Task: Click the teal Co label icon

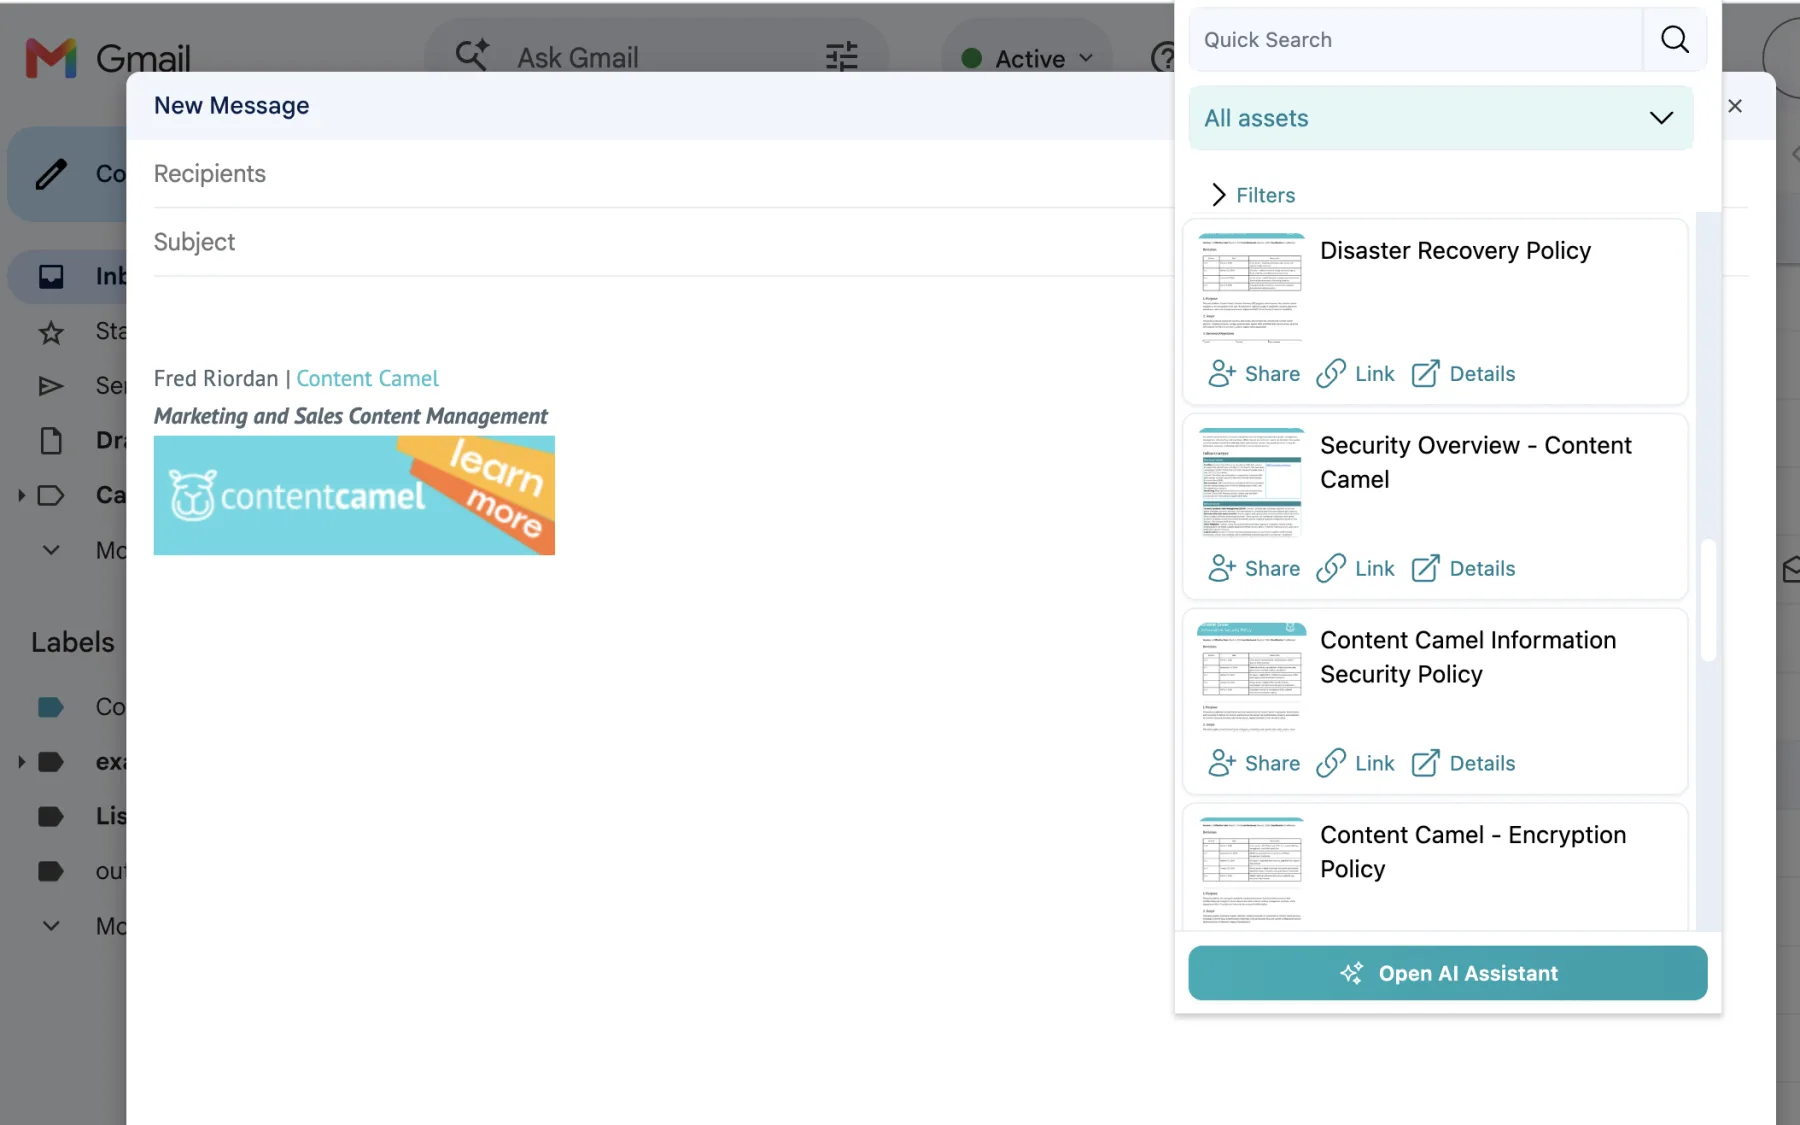Action: point(51,707)
